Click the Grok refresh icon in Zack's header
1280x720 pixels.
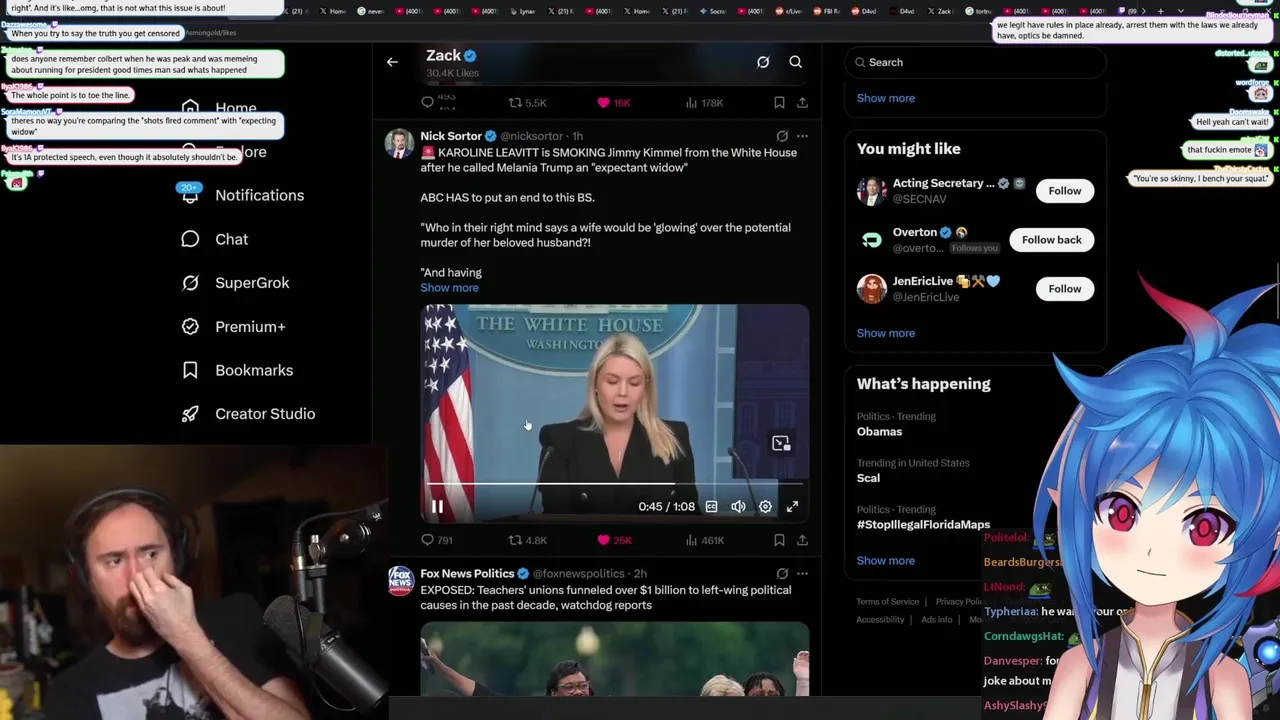coord(763,62)
